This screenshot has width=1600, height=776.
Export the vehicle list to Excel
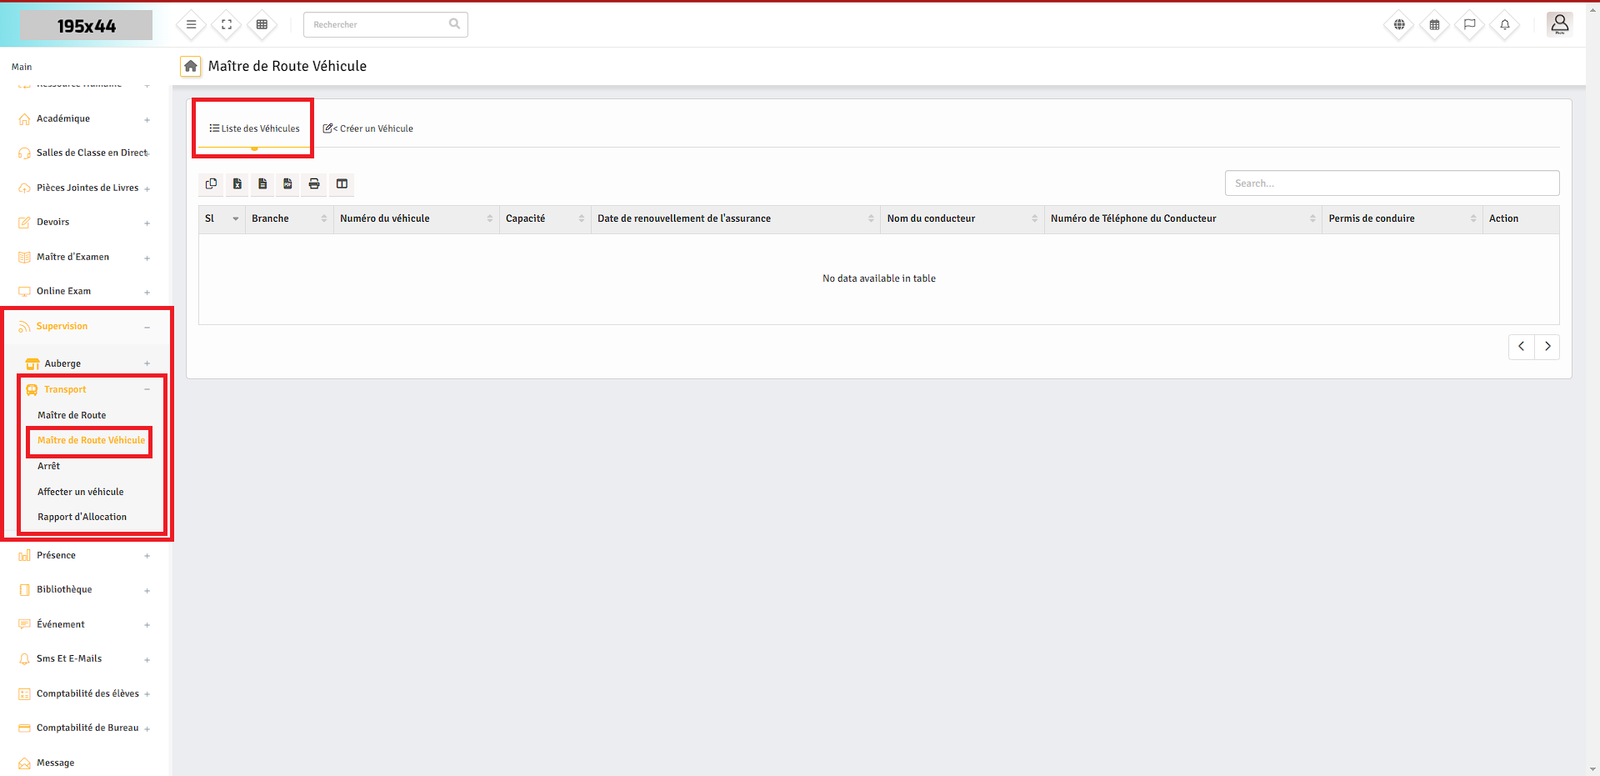tap(237, 184)
